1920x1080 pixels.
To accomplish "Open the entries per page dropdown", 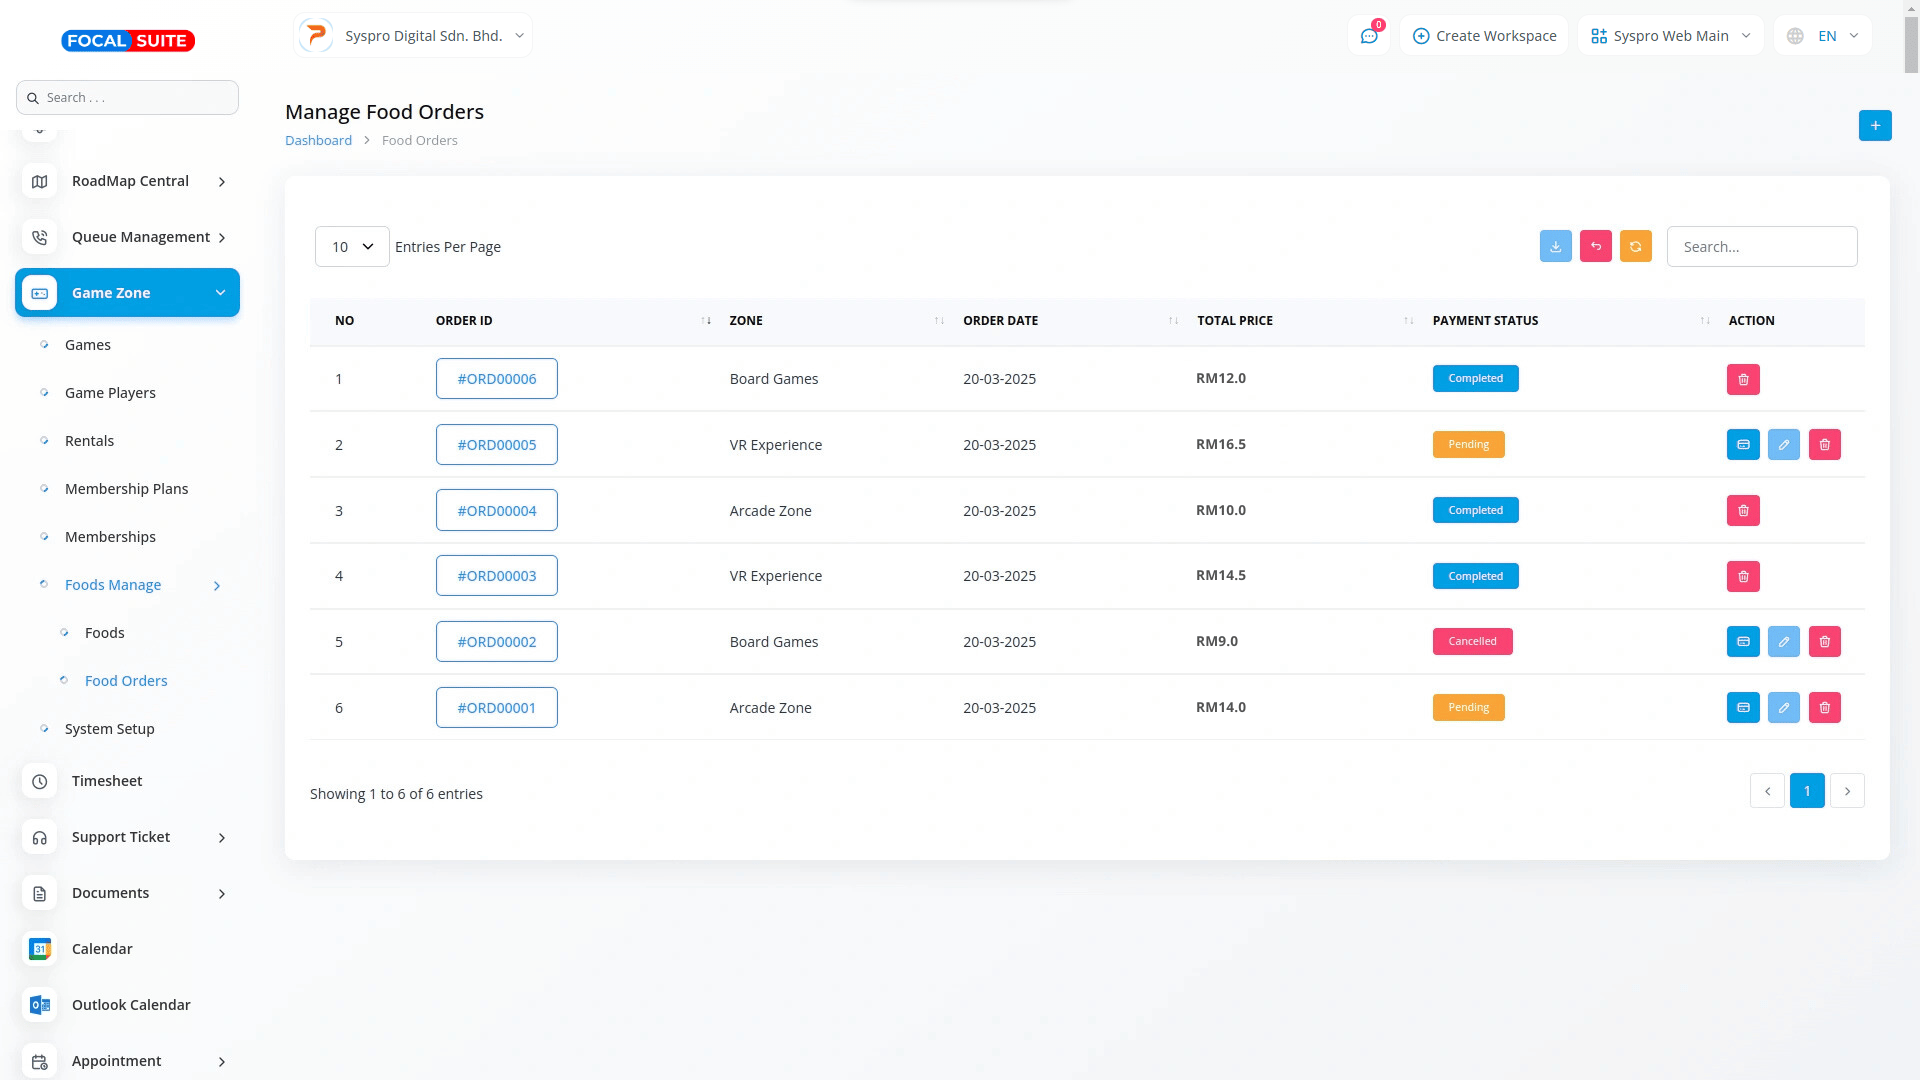I will click(x=352, y=246).
